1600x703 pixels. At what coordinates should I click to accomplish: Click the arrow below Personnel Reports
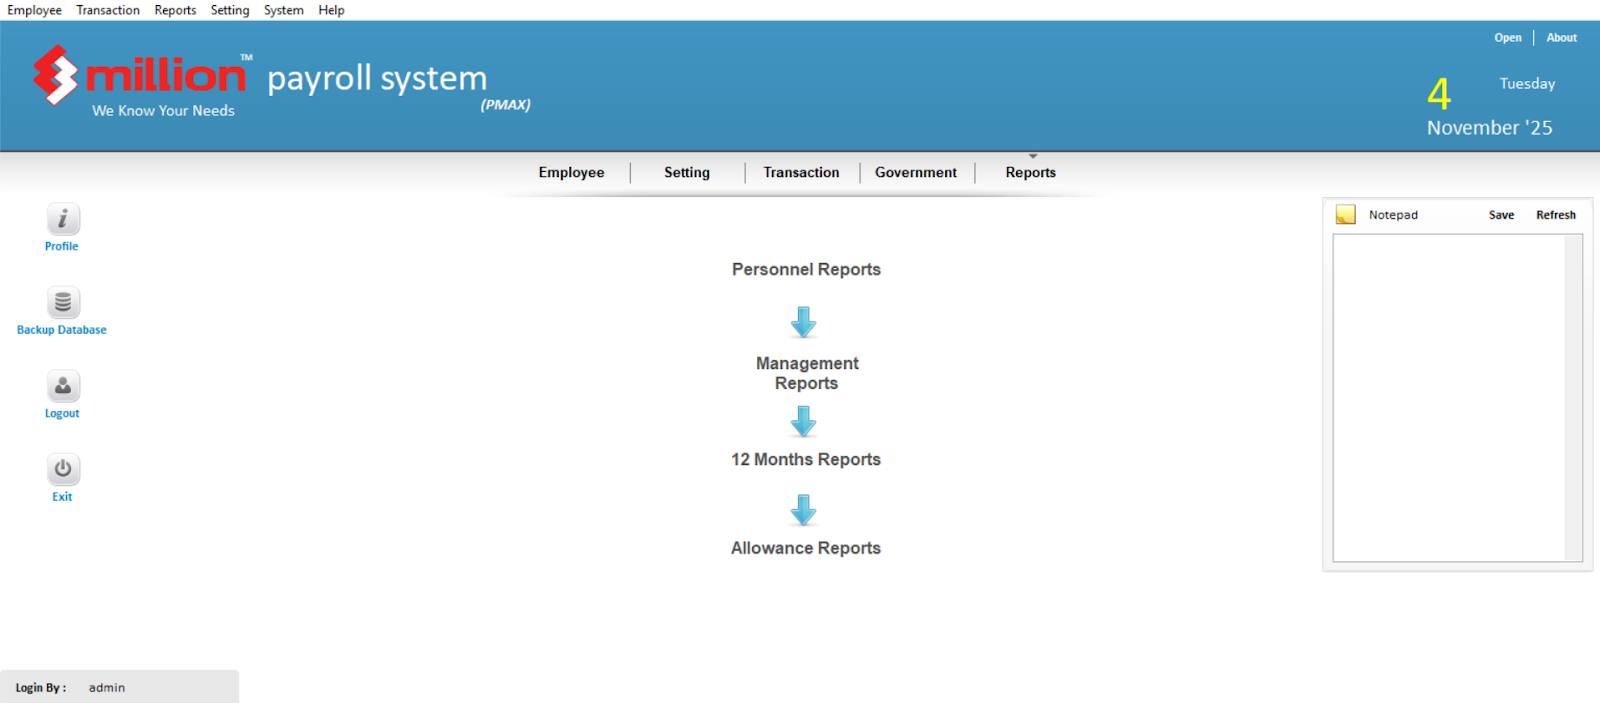pyautogui.click(x=804, y=322)
